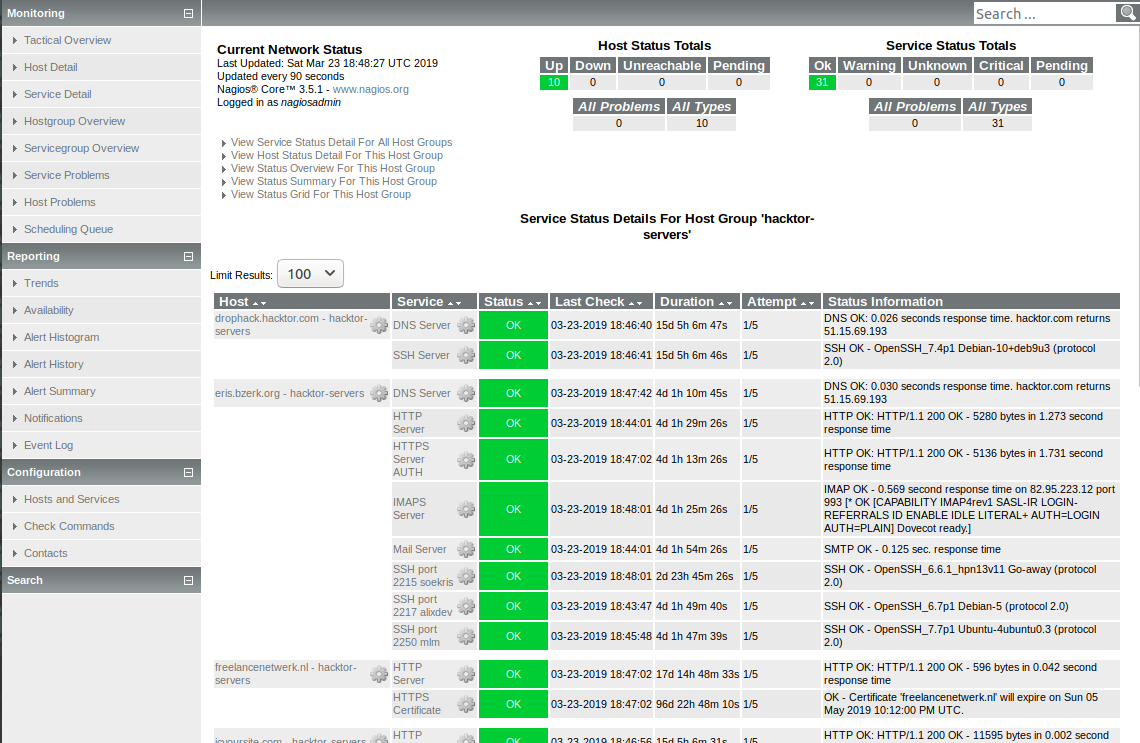Open the Trends report

[x=41, y=283]
